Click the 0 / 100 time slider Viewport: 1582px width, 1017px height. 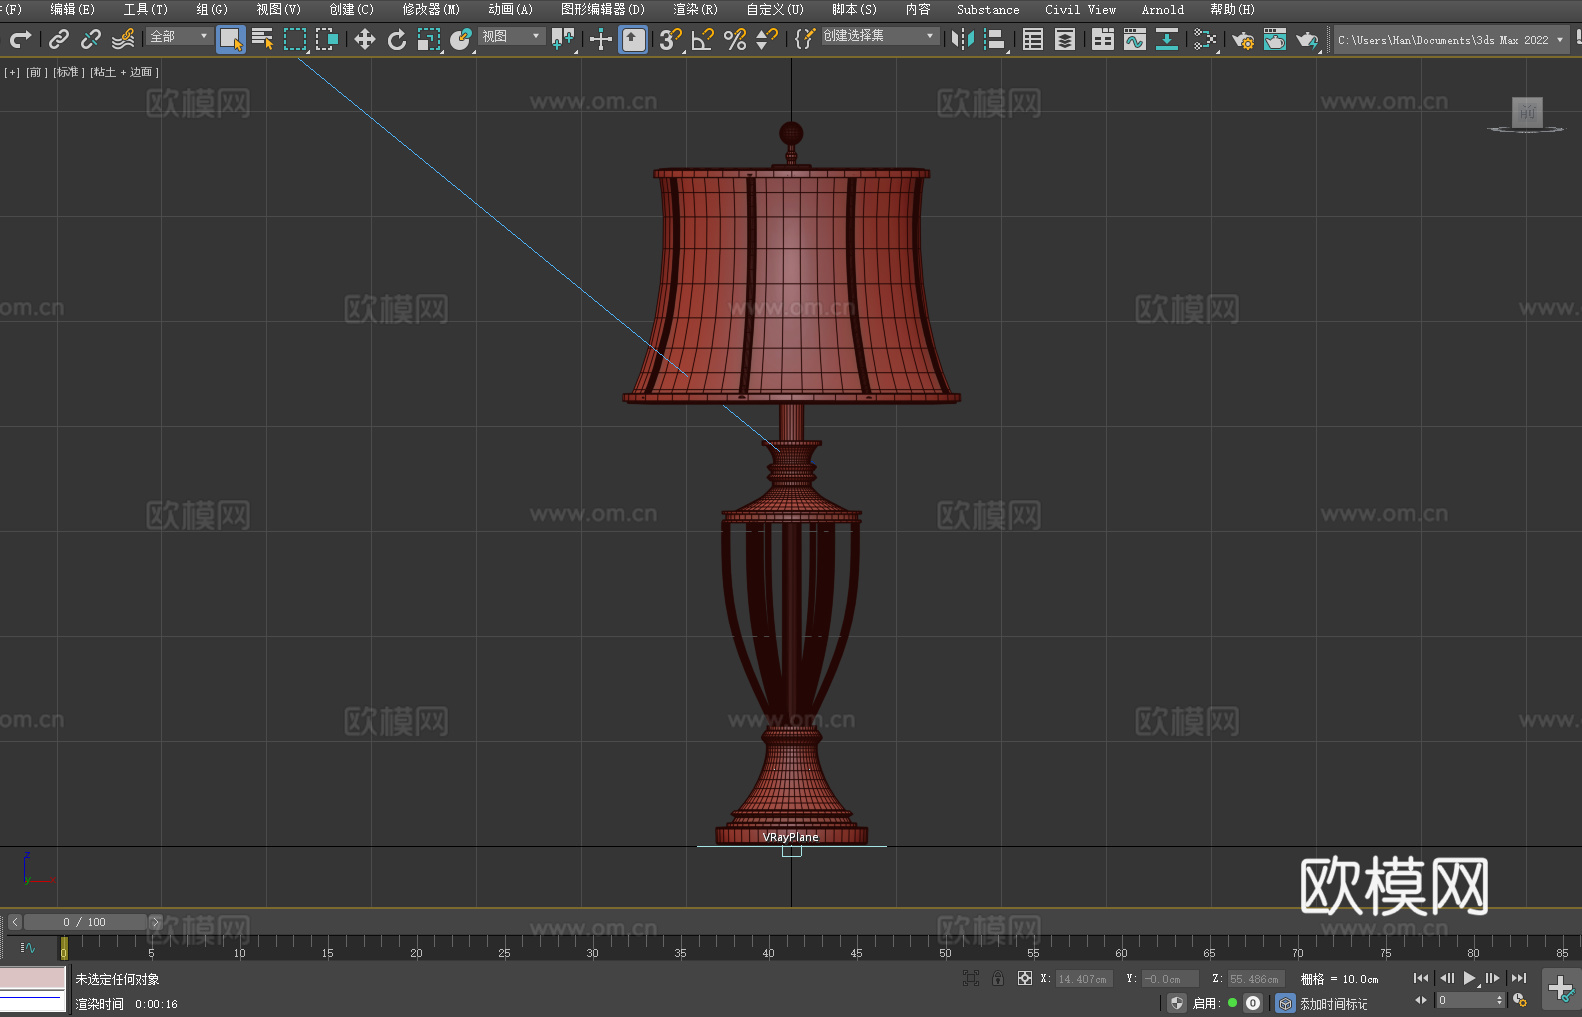(x=85, y=922)
